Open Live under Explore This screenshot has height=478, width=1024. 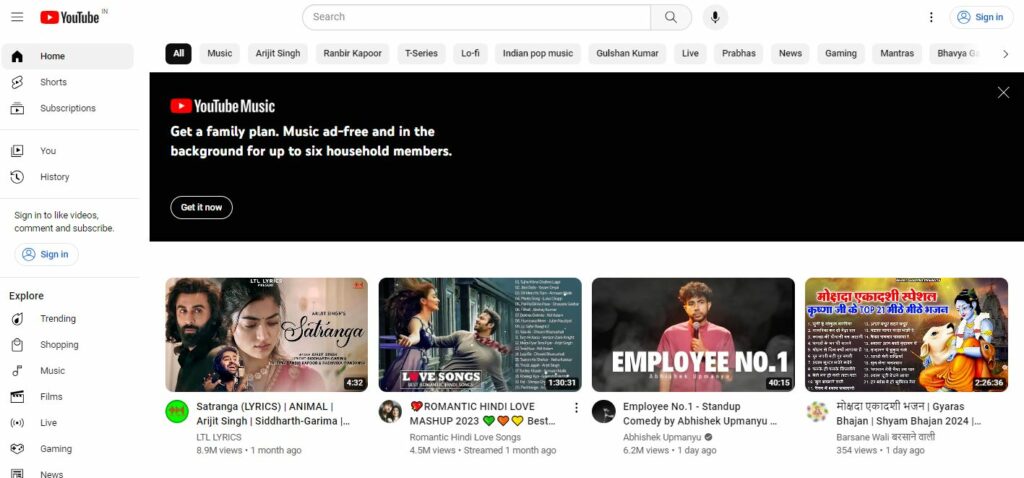click(x=67, y=422)
